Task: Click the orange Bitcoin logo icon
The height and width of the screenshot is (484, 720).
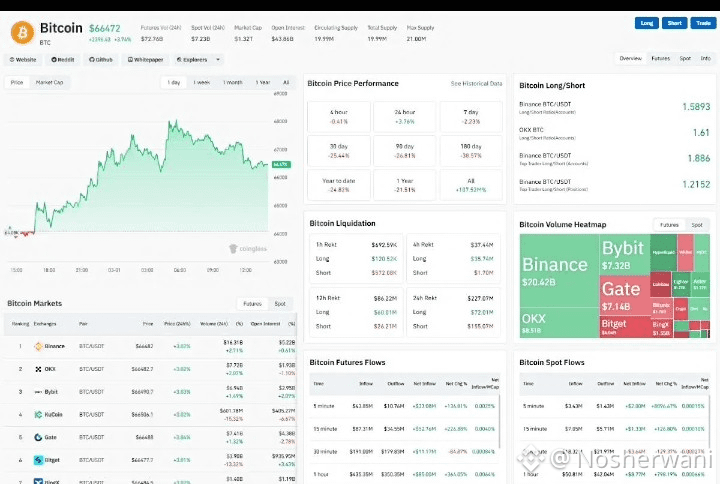Action: coord(22,33)
